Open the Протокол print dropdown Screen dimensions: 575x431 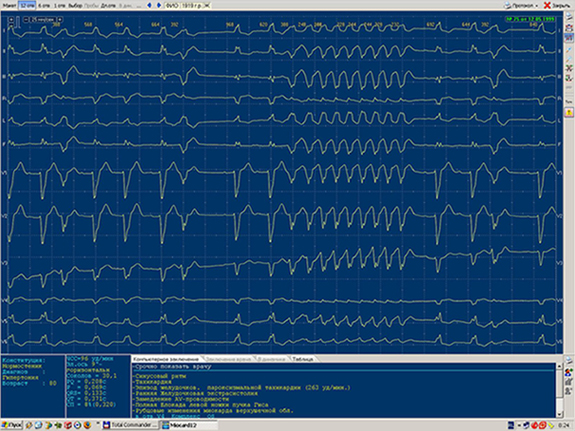click(x=521, y=6)
